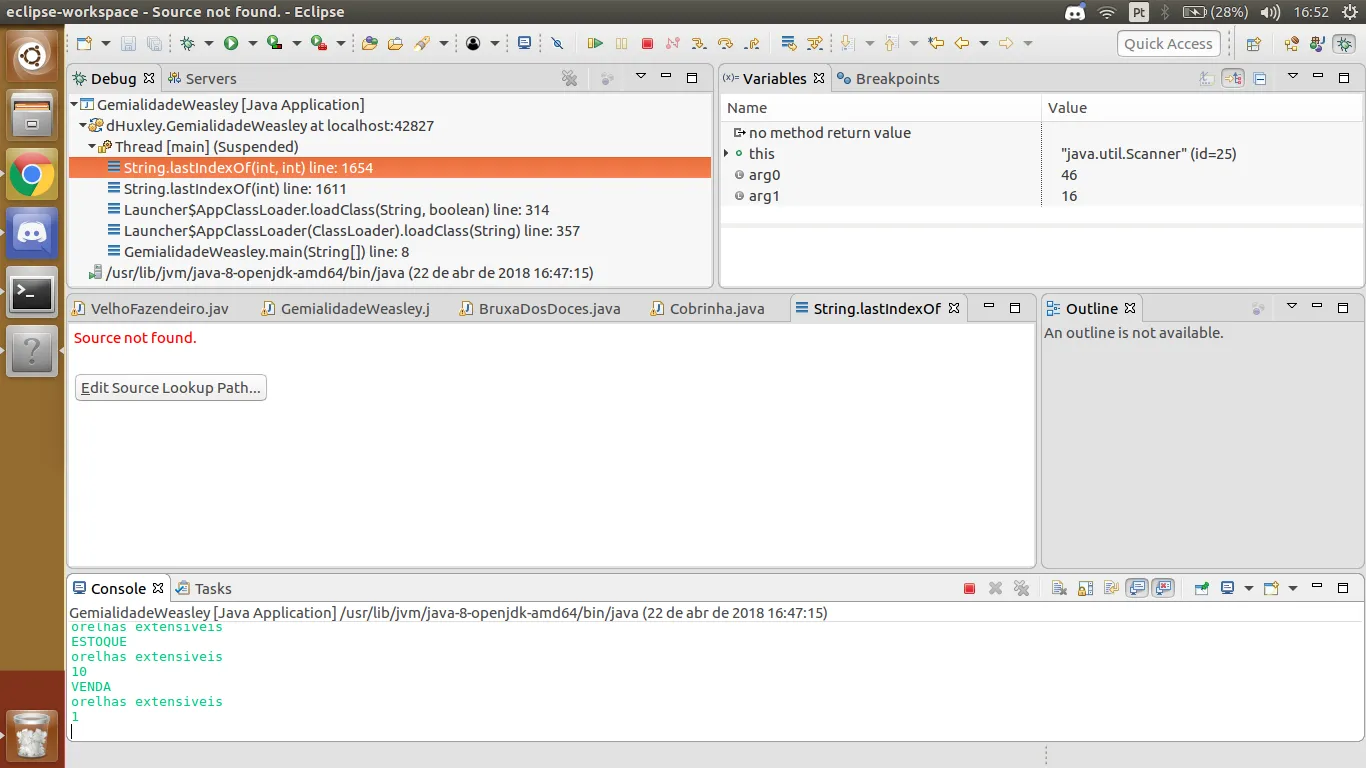Viewport: 1366px width, 768px height.
Task: Collapse the GemialidadeWeasley launch tree node
Action: [x=74, y=104]
